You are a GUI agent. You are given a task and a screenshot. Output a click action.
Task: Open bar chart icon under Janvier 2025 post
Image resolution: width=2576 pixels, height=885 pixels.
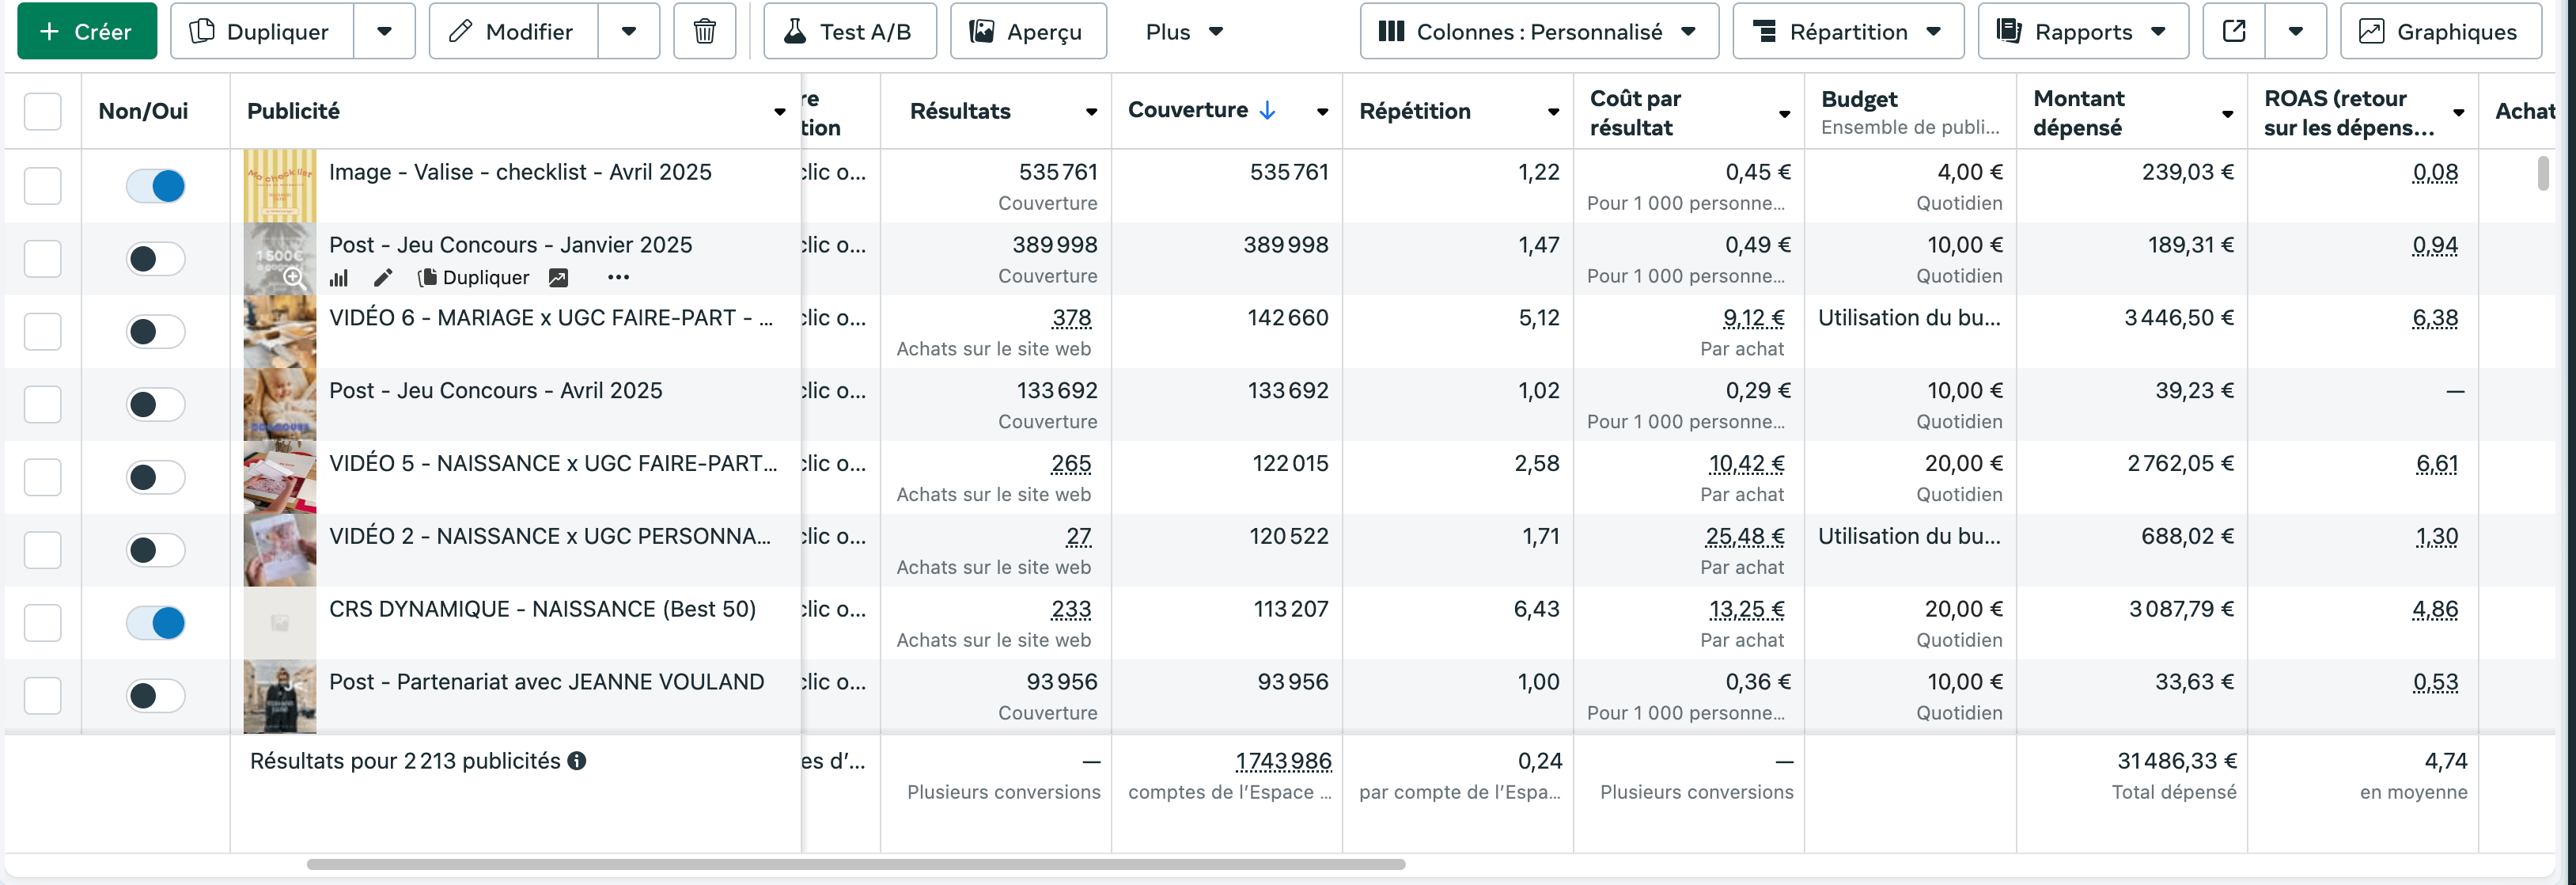pos(339,278)
